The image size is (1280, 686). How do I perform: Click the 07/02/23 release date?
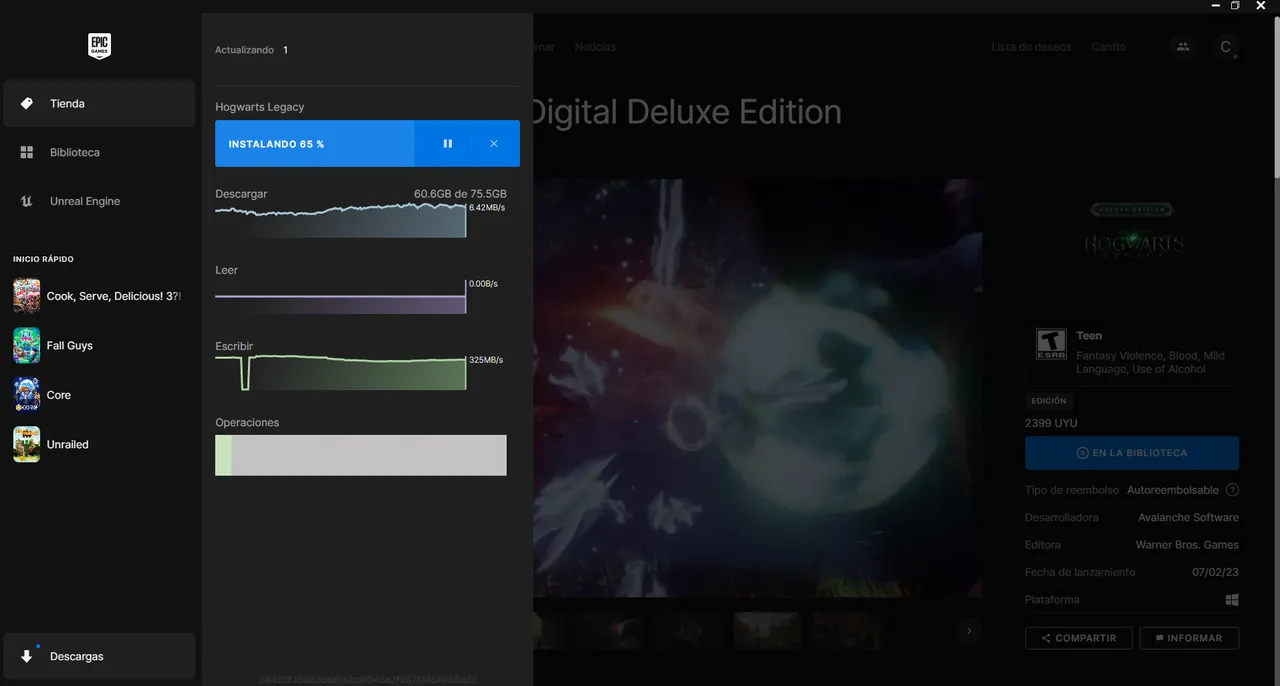pyautogui.click(x=1215, y=573)
